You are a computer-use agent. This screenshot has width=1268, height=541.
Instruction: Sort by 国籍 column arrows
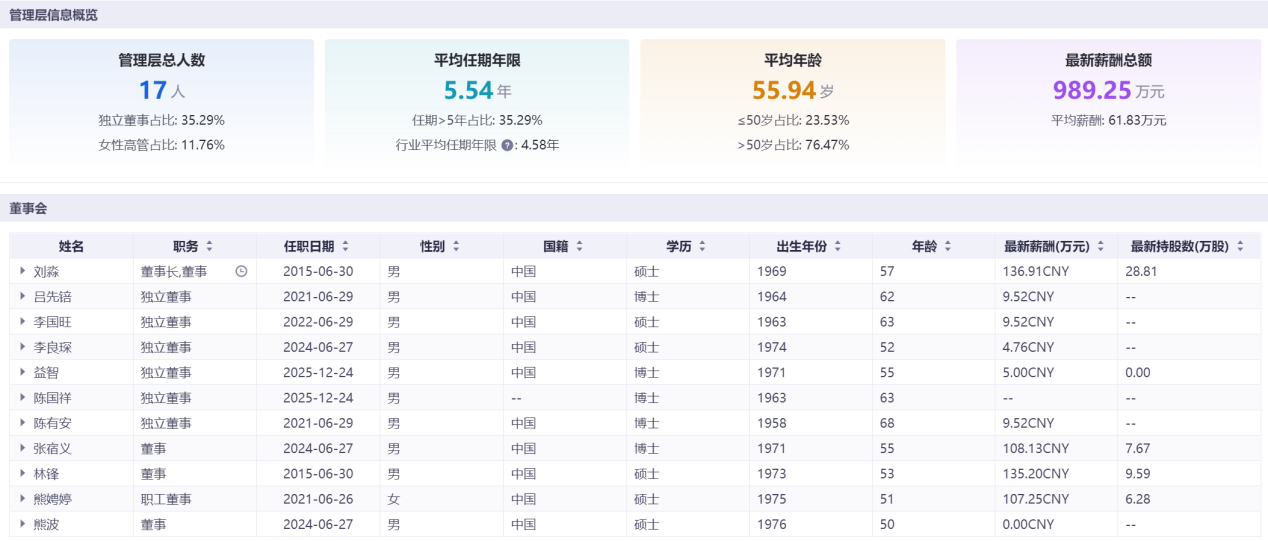[x=579, y=246]
